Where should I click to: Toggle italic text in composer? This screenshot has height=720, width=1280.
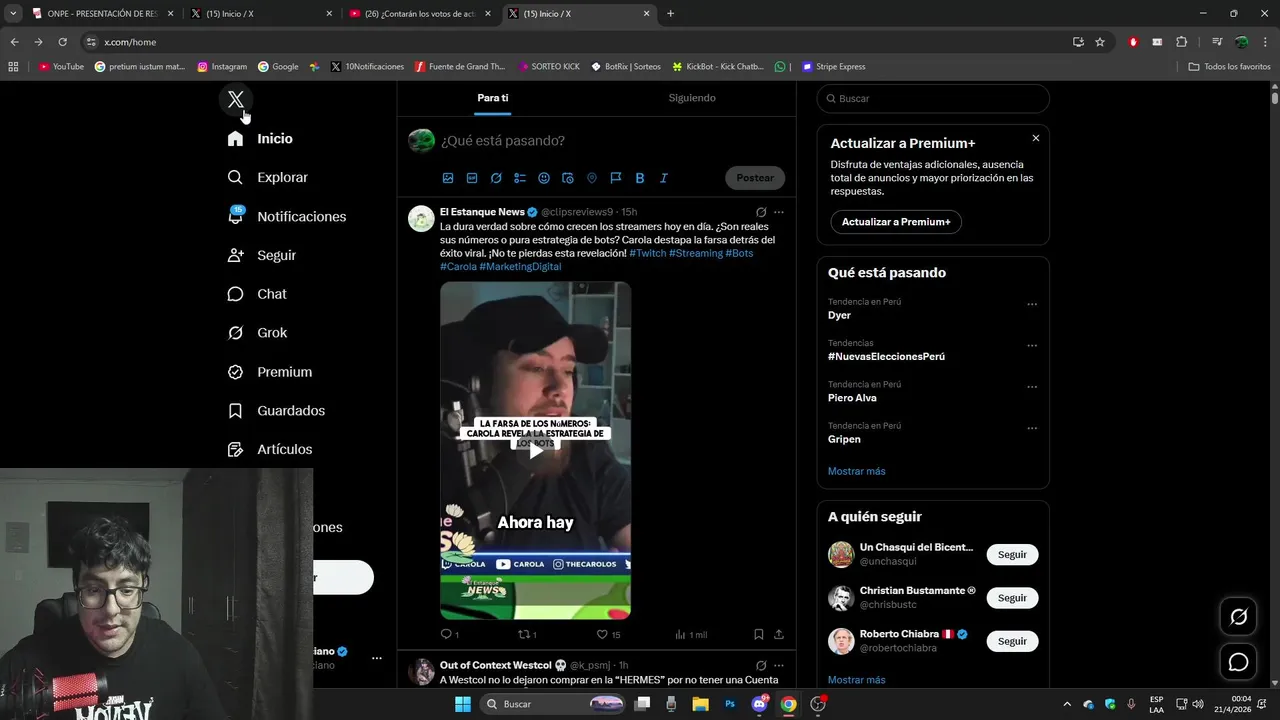point(664,178)
